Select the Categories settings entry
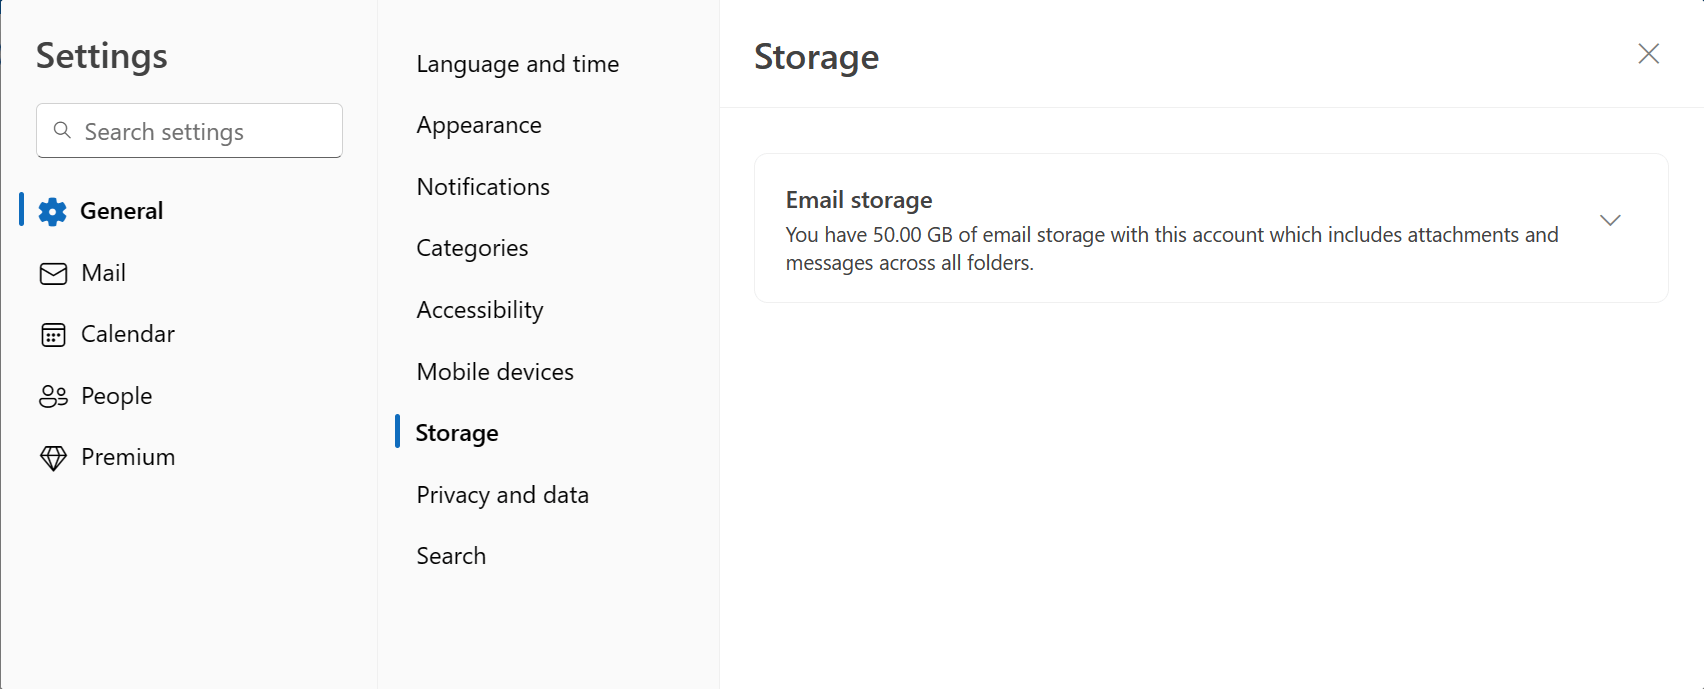The height and width of the screenshot is (689, 1704). pyautogui.click(x=472, y=247)
